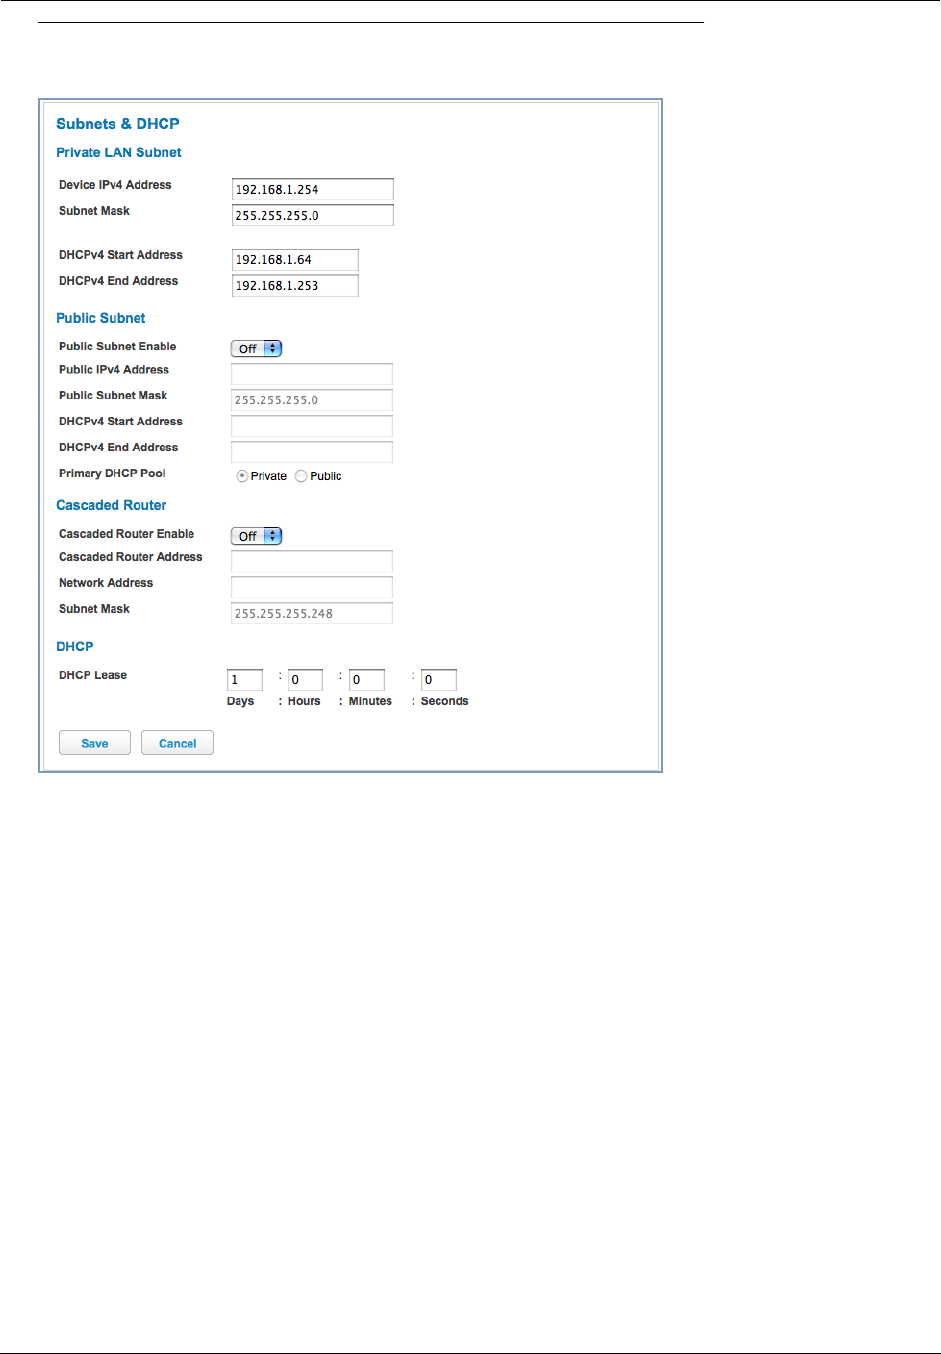Click the Cancel button

click(178, 743)
